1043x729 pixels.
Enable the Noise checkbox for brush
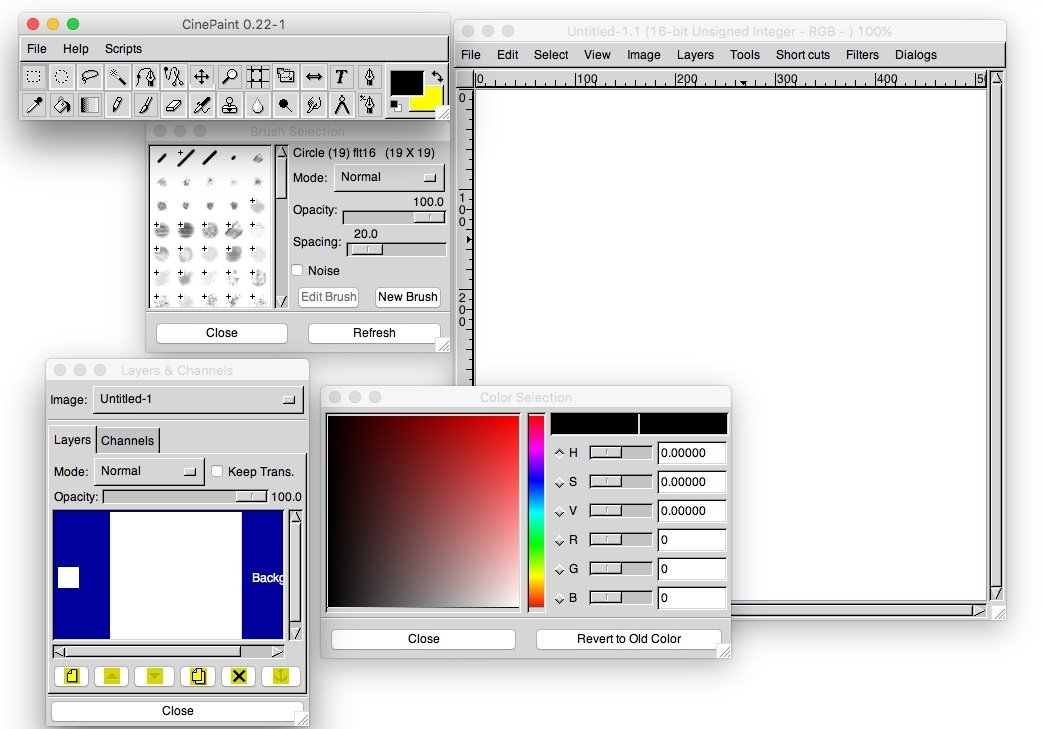297,270
